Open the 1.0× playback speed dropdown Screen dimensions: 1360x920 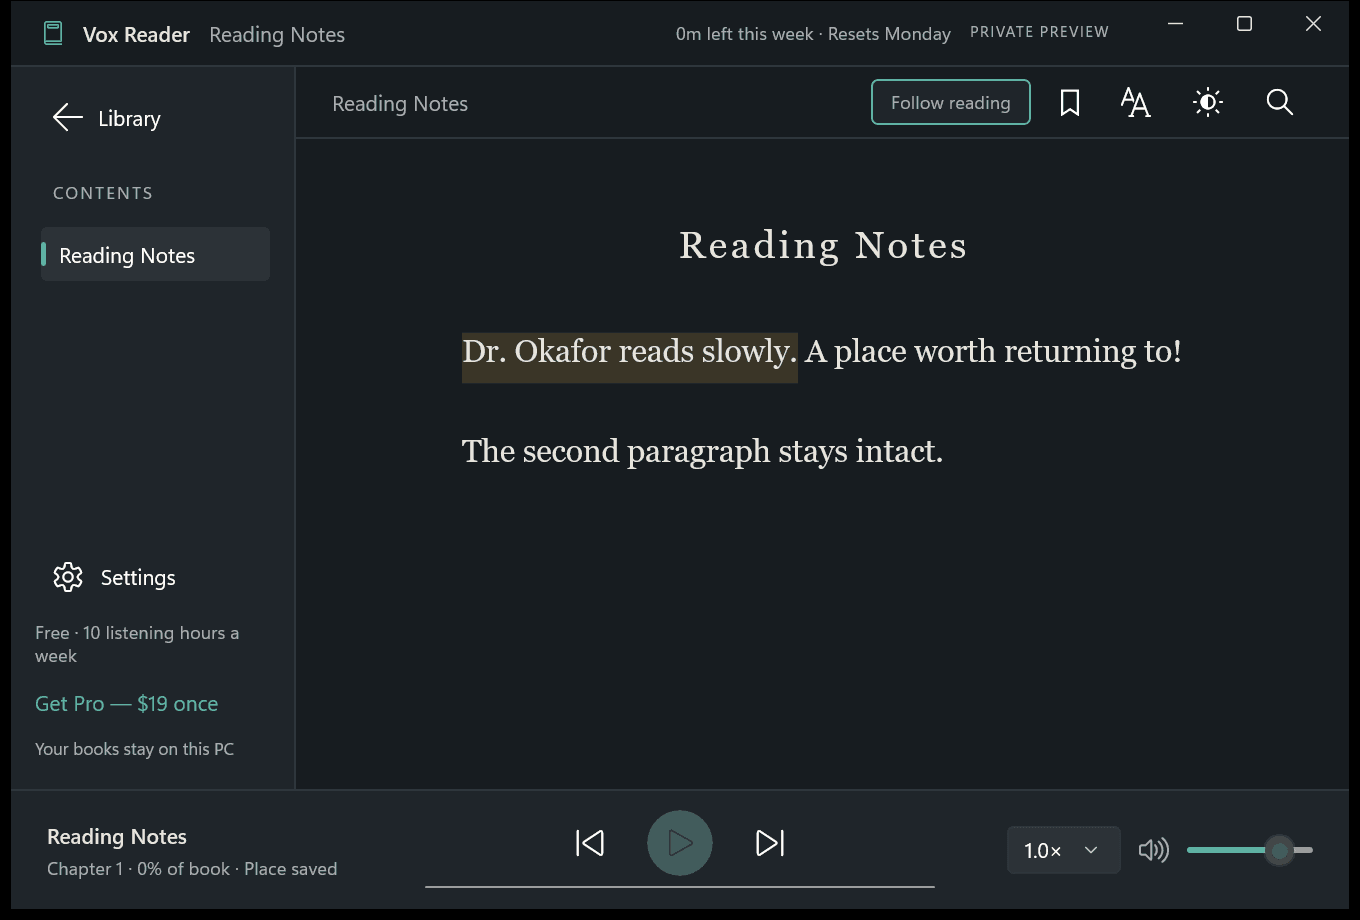(x=1063, y=850)
